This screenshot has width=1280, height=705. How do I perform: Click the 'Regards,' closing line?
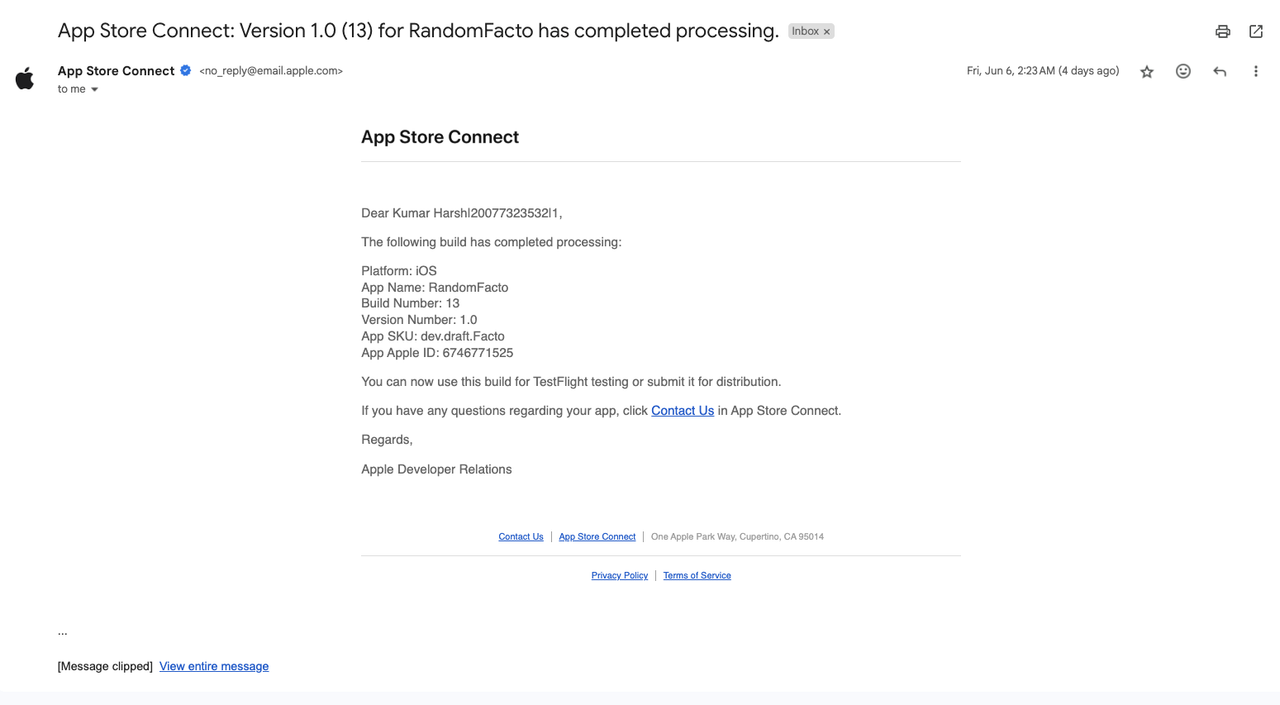[x=387, y=440]
